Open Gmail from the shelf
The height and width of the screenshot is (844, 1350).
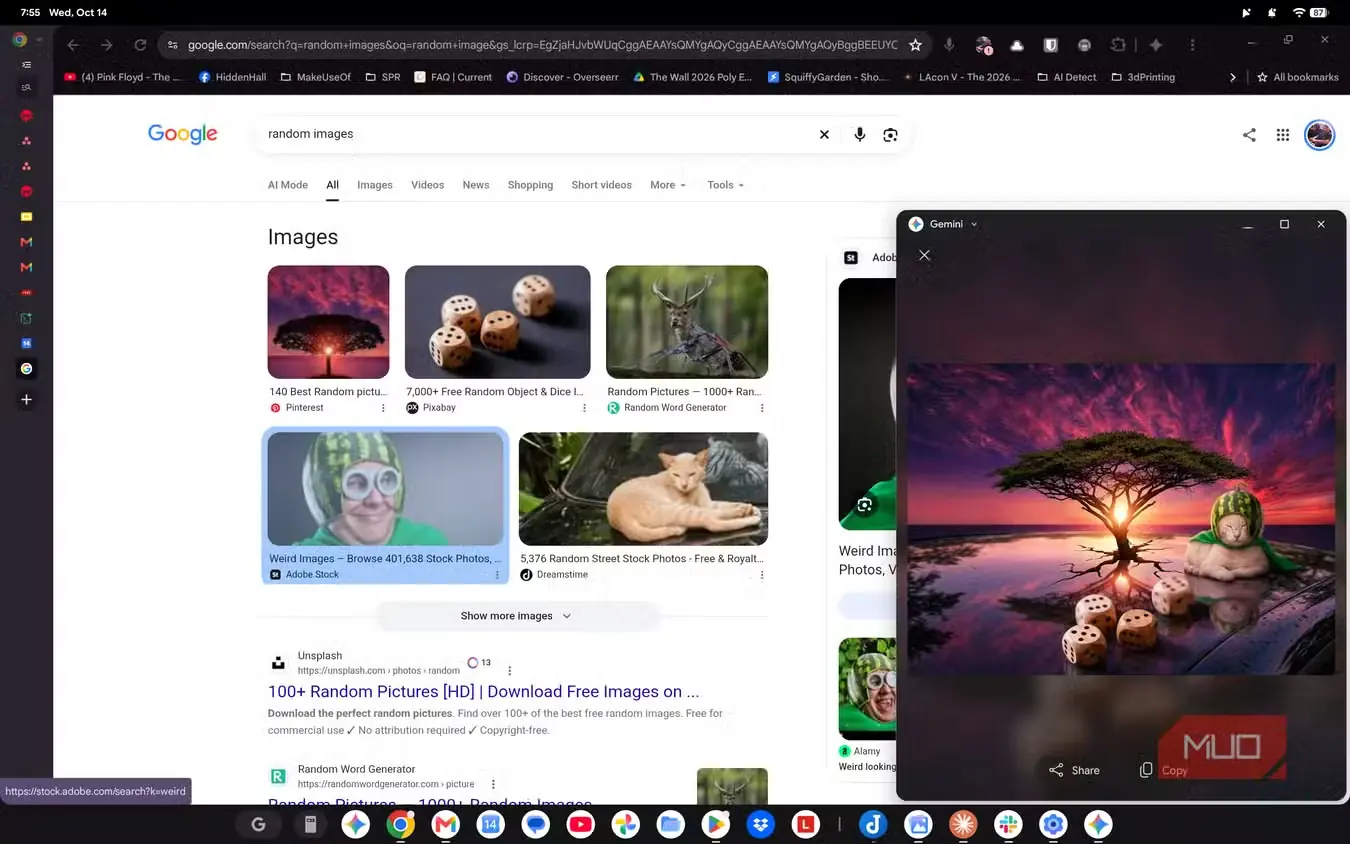(445, 824)
